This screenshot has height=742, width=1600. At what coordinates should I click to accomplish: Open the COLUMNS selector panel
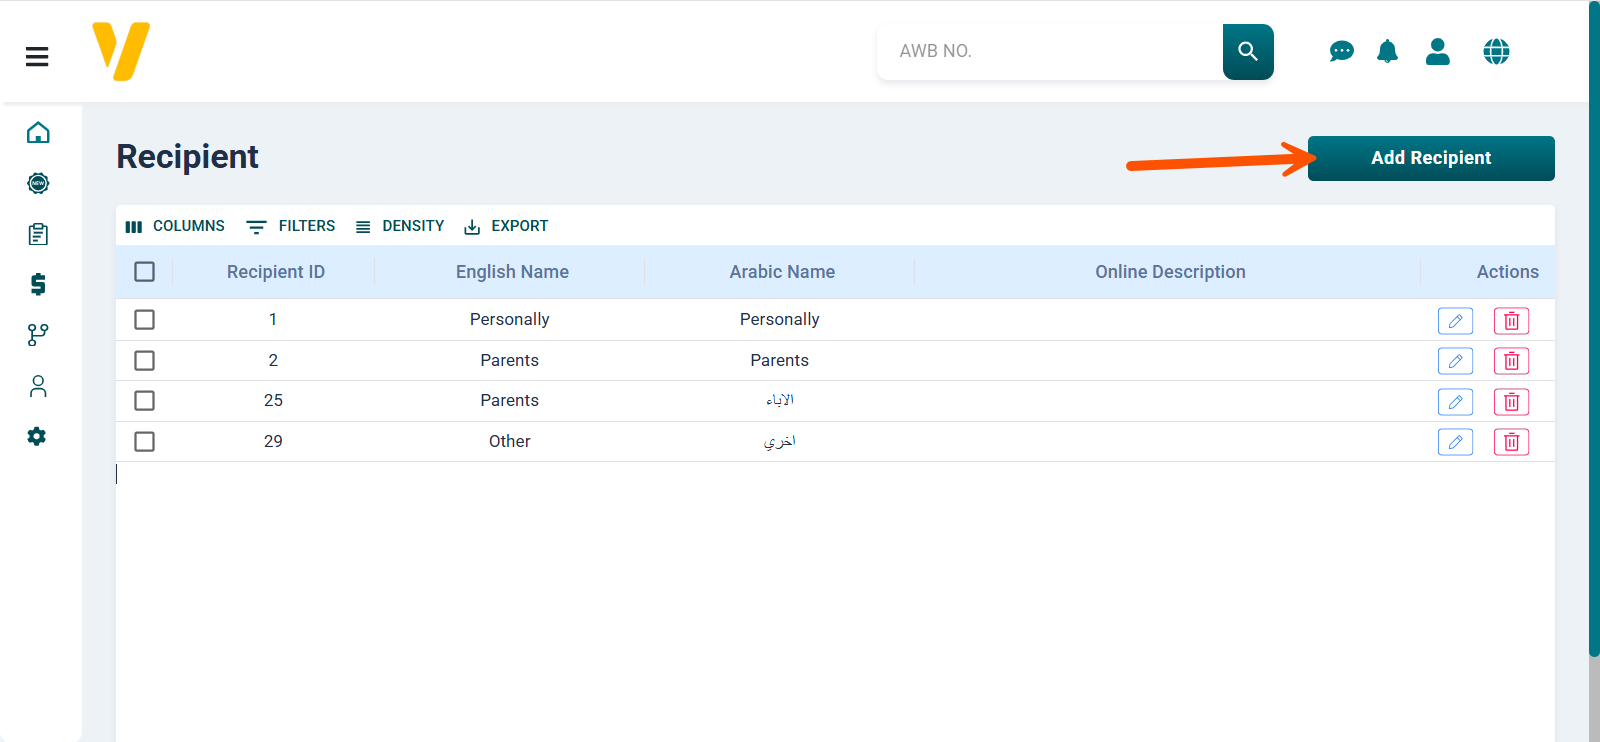[x=175, y=226]
